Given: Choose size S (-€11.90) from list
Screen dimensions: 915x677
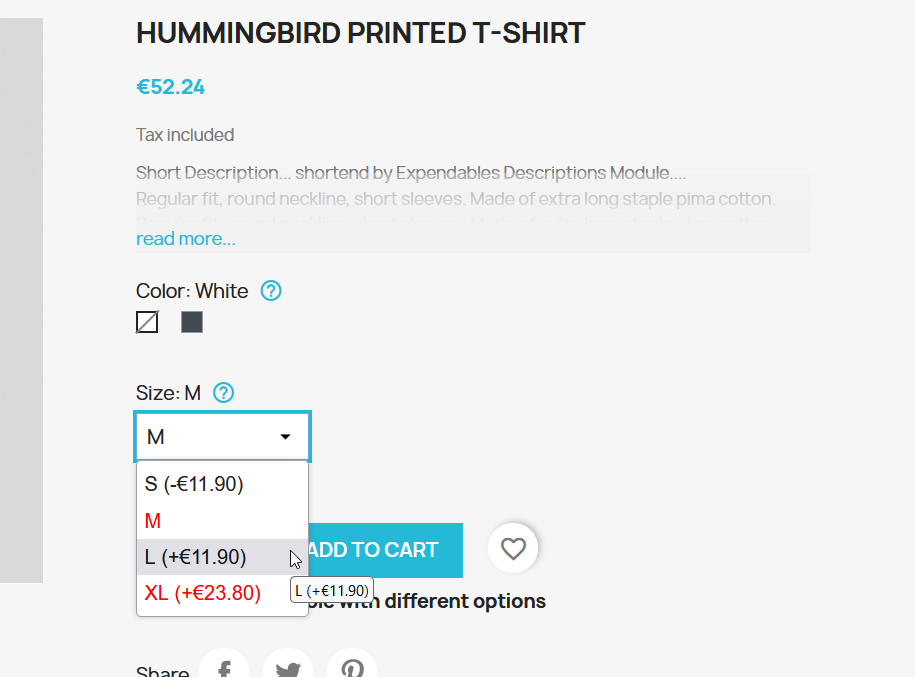Looking at the screenshot, I should pyautogui.click(x=195, y=484).
